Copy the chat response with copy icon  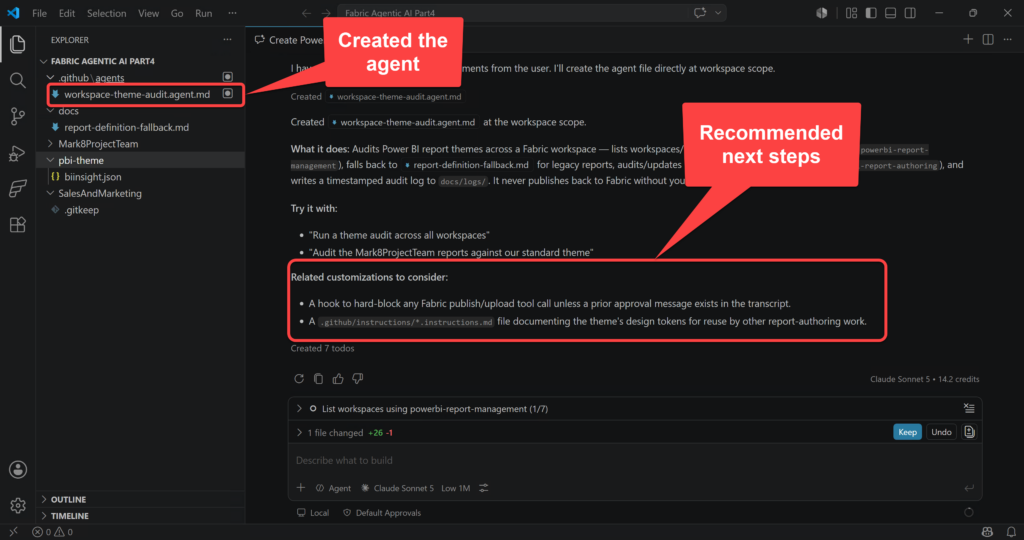[x=319, y=379]
